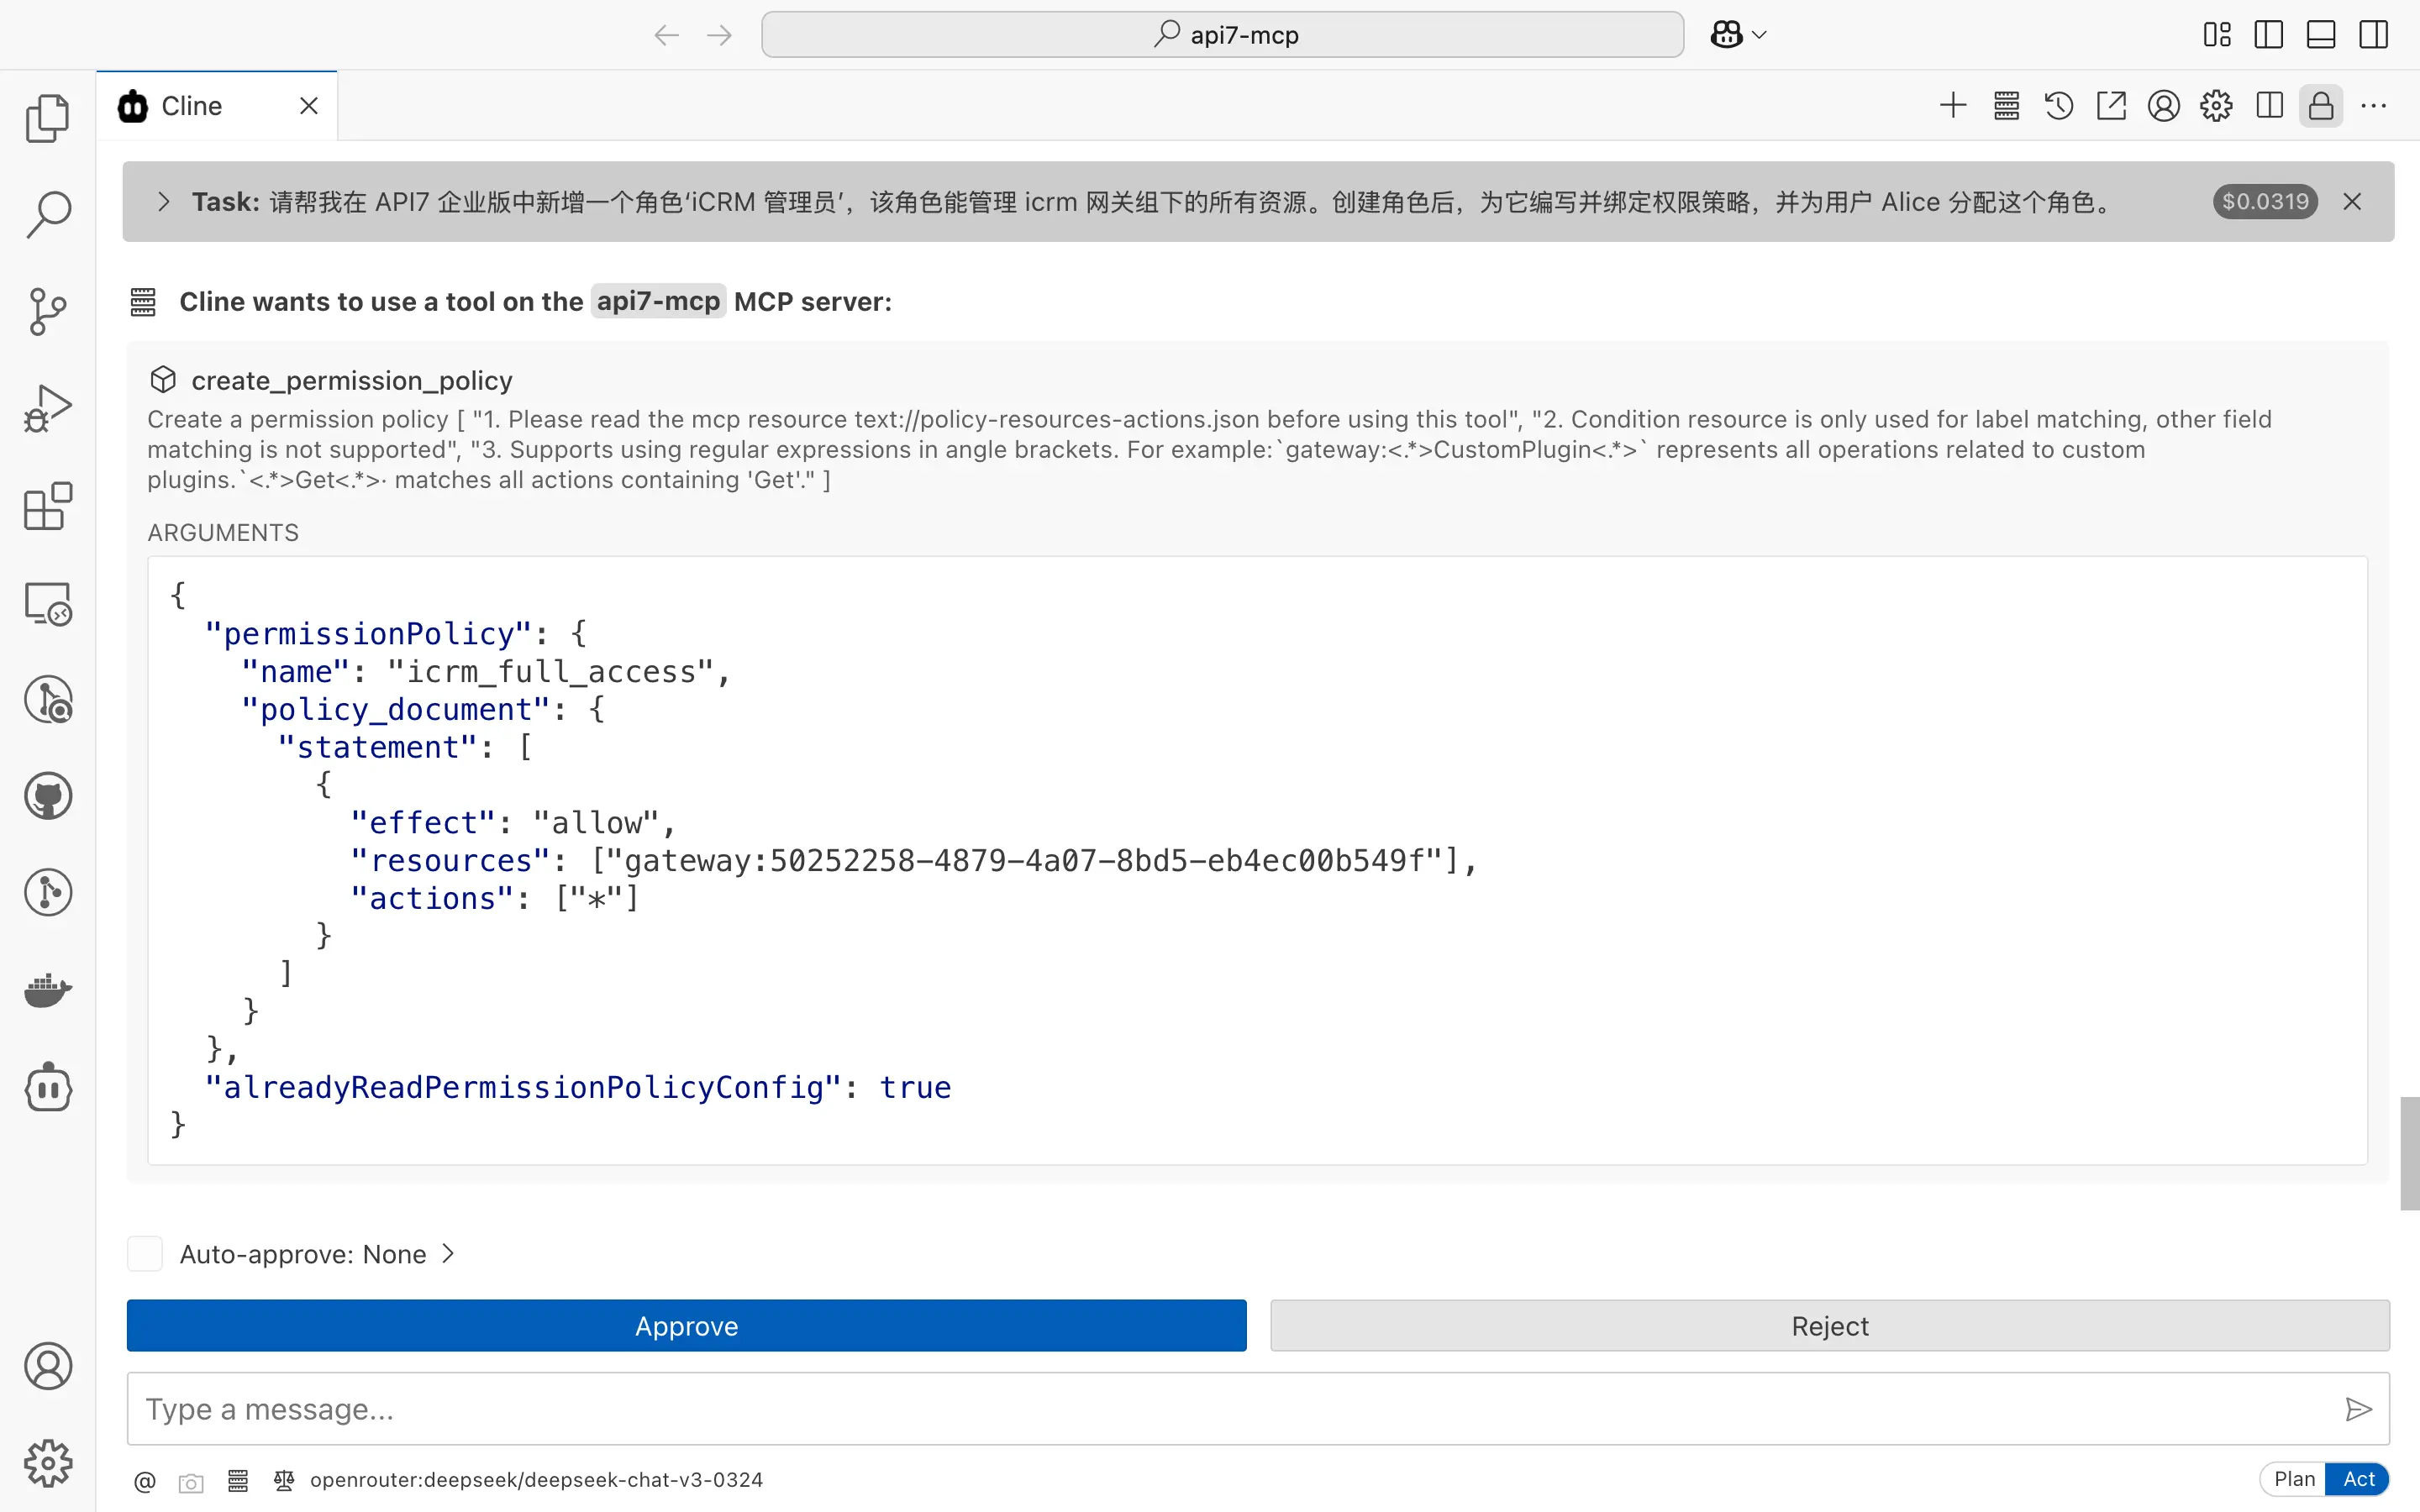Open Manage gear at bottom of activity bar
This screenshot has height=1512, width=2420.
[x=47, y=1463]
